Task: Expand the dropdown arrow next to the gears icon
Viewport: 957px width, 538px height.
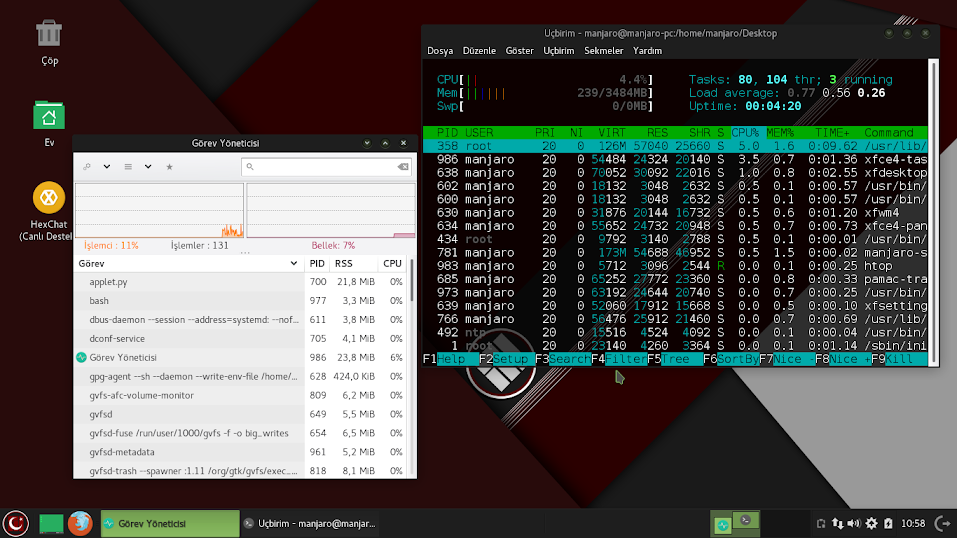Action: pos(107,167)
